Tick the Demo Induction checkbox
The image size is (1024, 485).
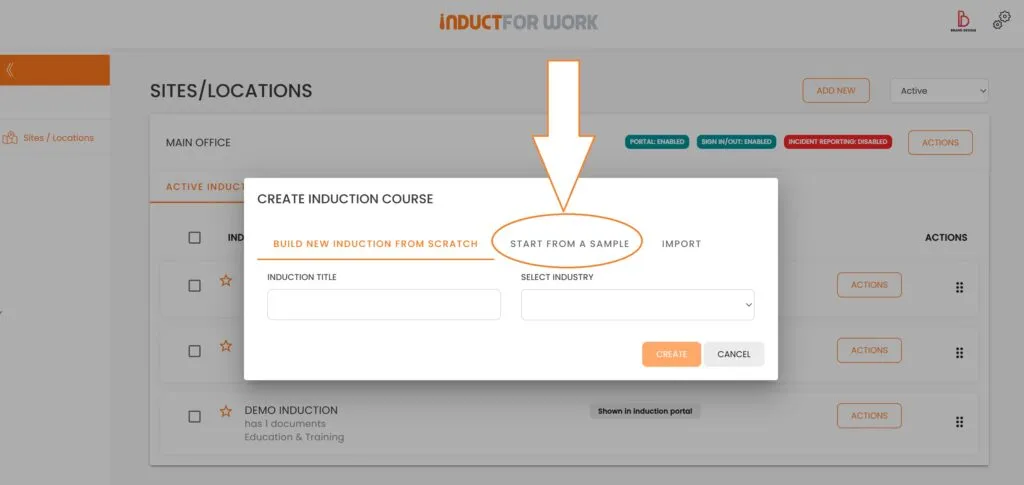coord(195,416)
